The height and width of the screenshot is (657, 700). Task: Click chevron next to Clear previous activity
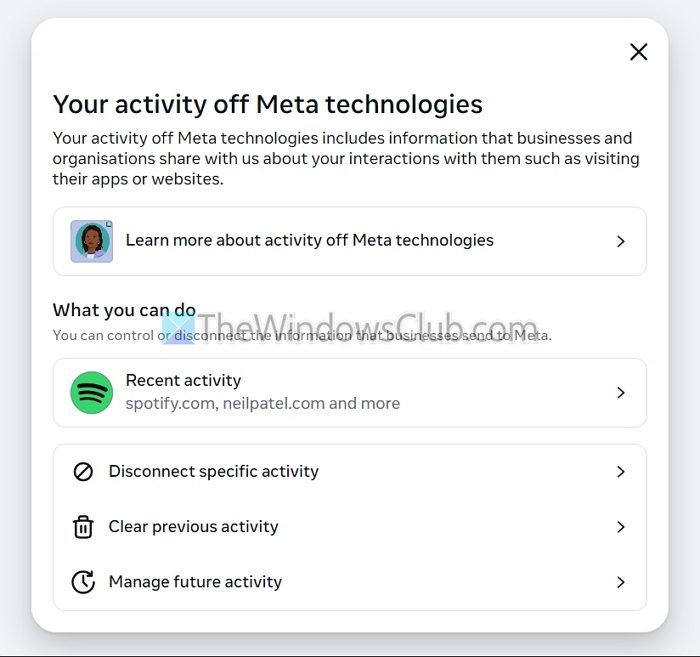point(621,527)
